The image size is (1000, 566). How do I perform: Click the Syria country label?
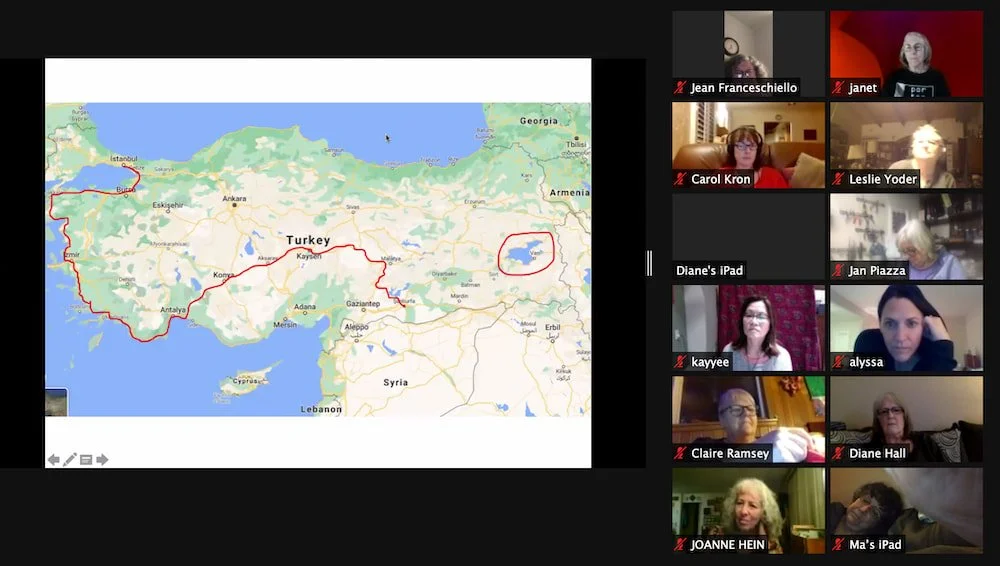(395, 382)
